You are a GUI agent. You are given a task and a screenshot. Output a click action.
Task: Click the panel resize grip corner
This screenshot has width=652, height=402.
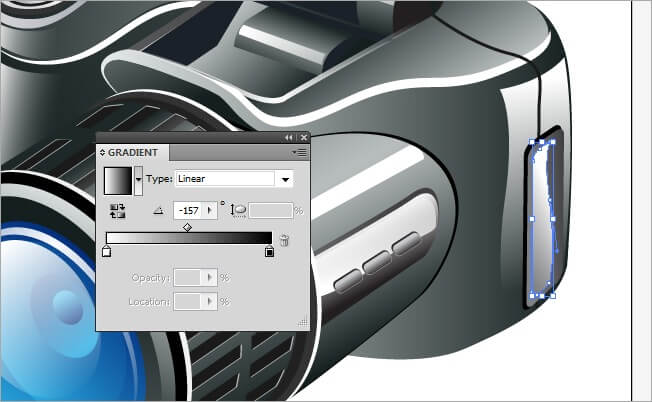(x=304, y=323)
